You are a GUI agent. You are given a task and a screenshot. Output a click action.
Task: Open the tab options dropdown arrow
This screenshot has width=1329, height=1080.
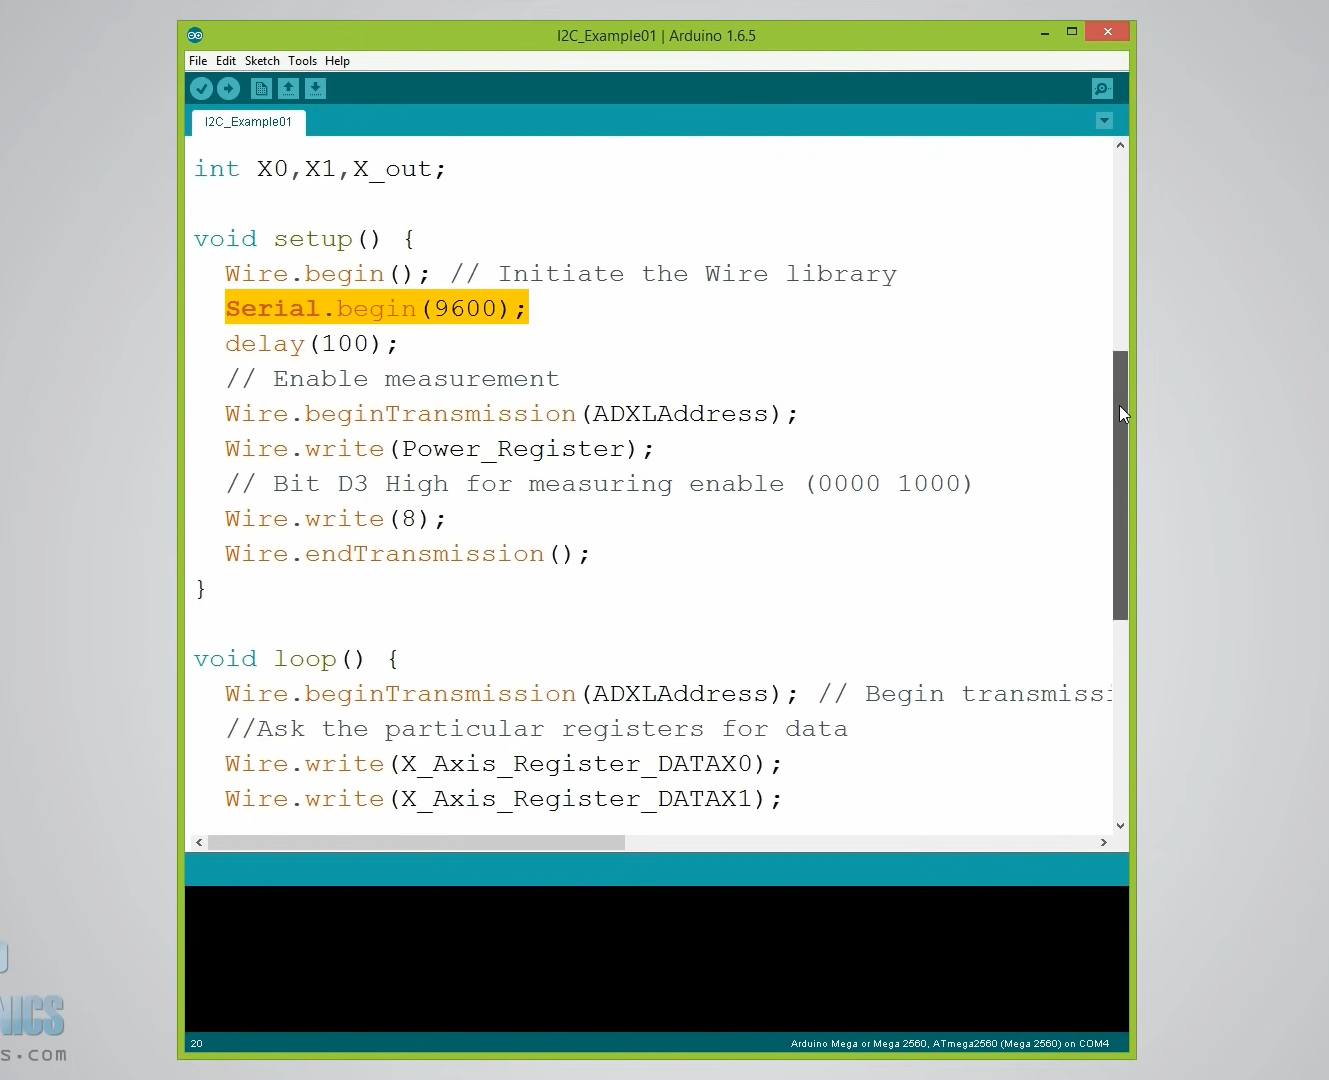(x=1104, y=121)
